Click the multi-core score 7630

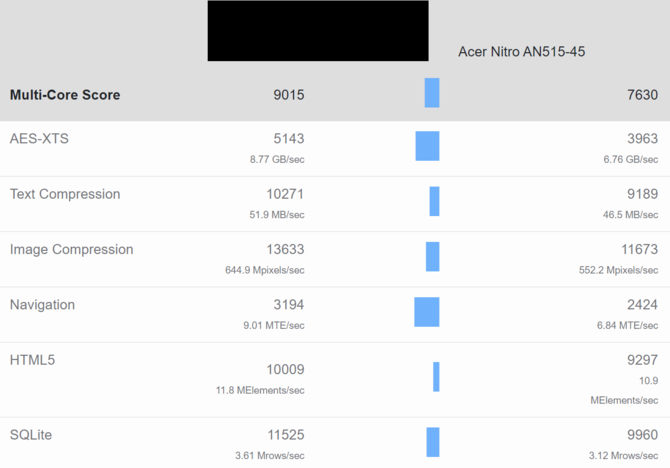642,95
